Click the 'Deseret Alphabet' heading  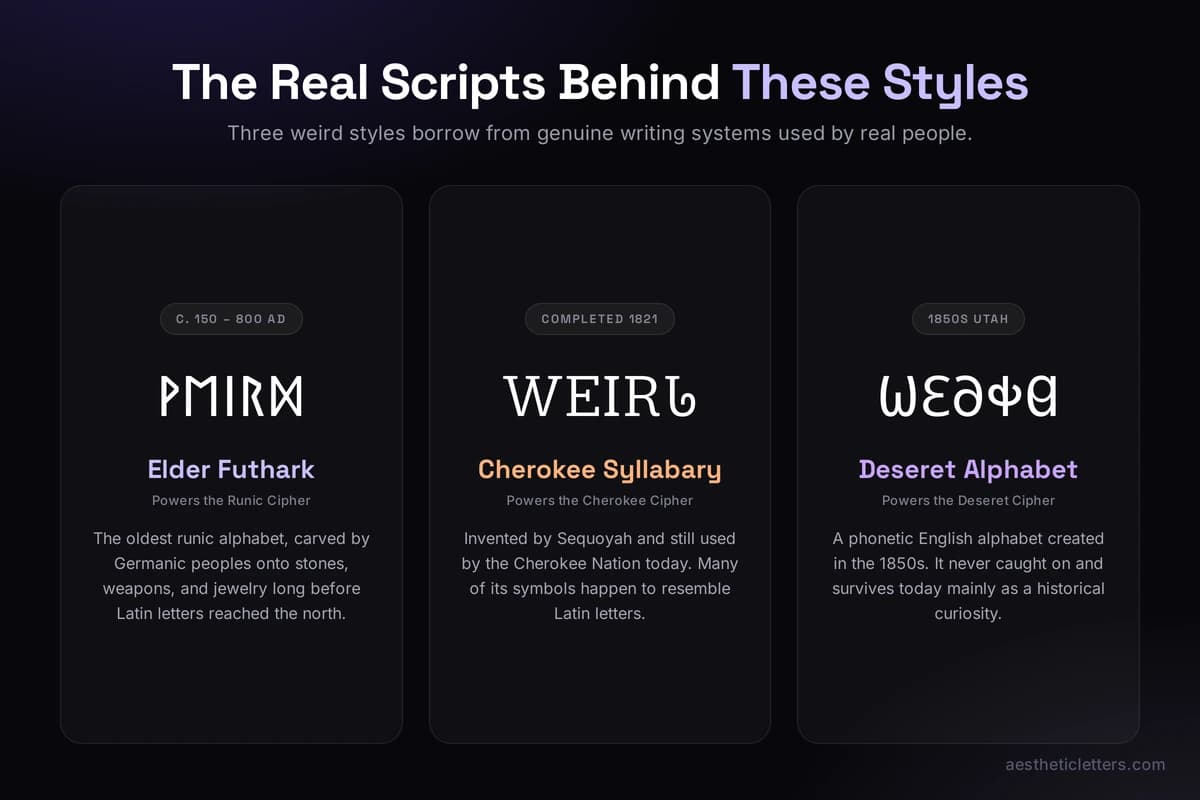pos(968,469)
